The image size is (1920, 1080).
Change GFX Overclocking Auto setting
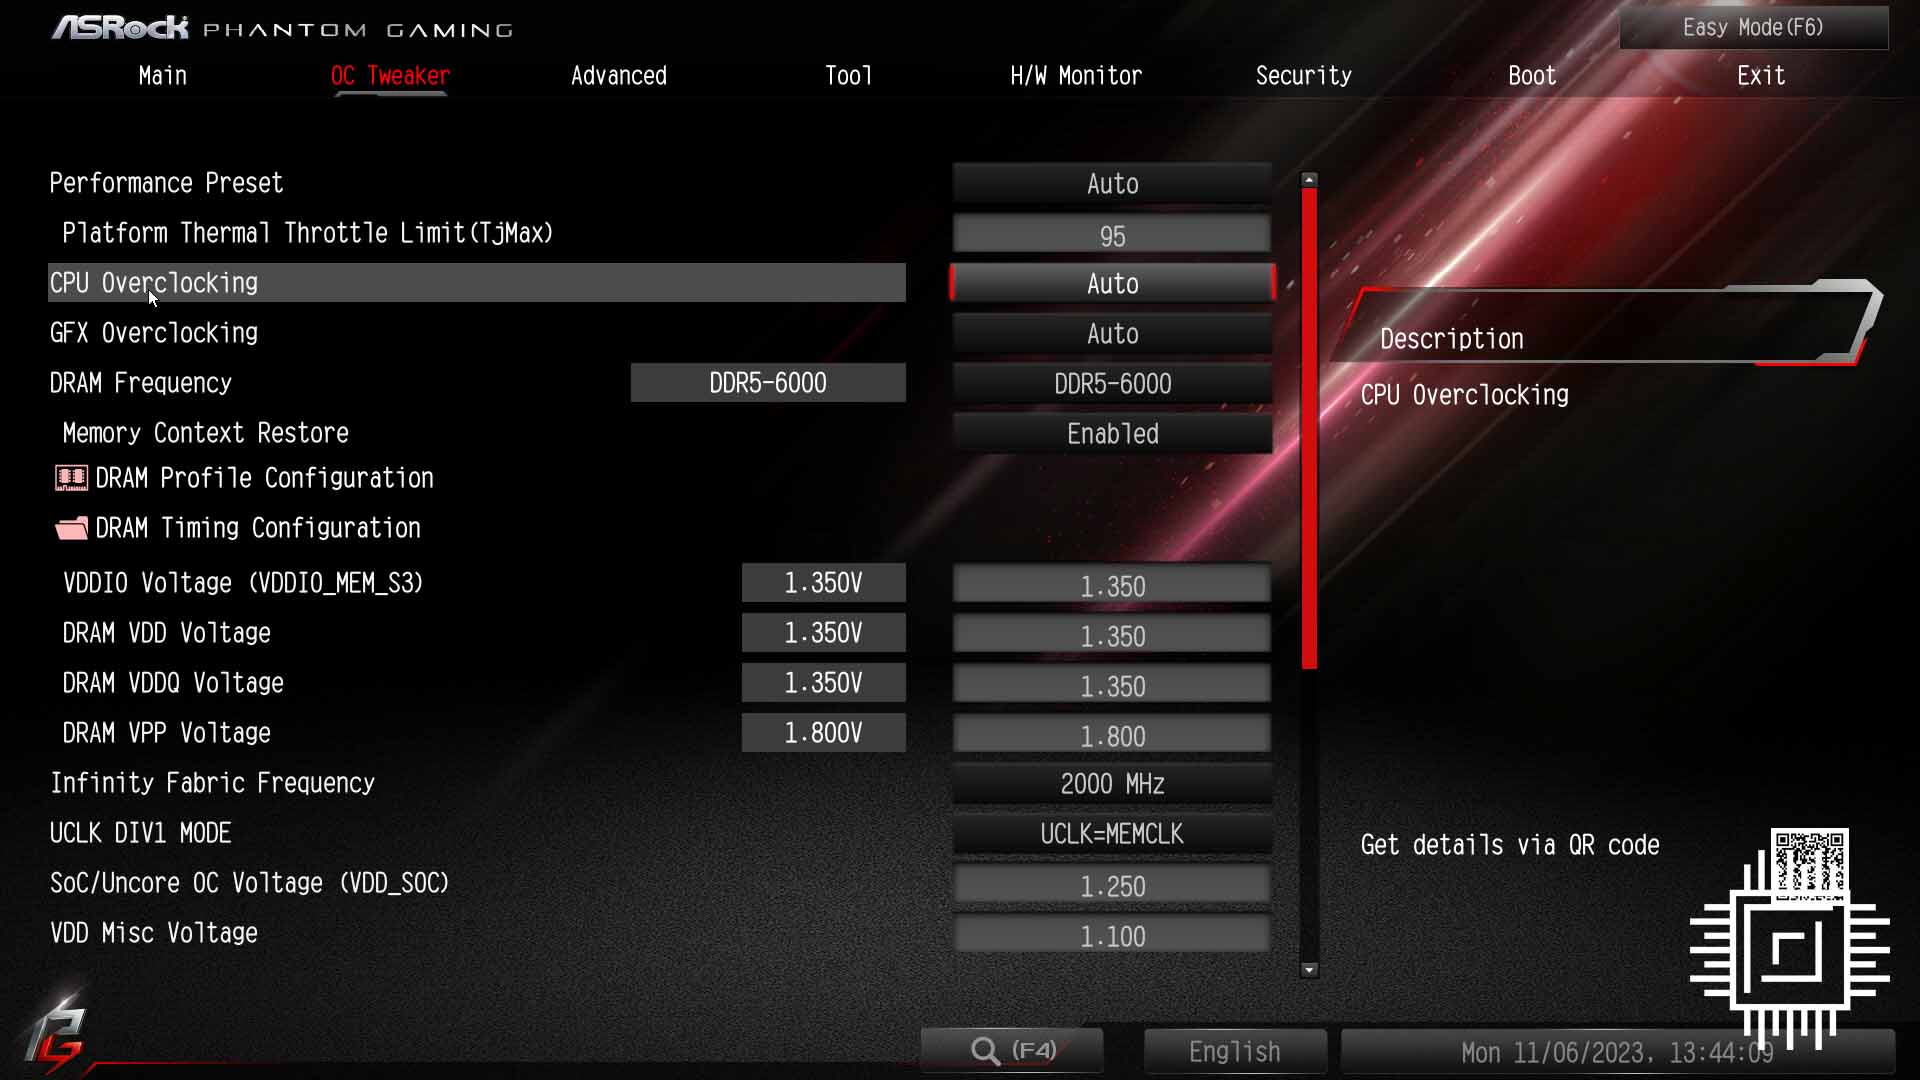tap(1112, 334)
